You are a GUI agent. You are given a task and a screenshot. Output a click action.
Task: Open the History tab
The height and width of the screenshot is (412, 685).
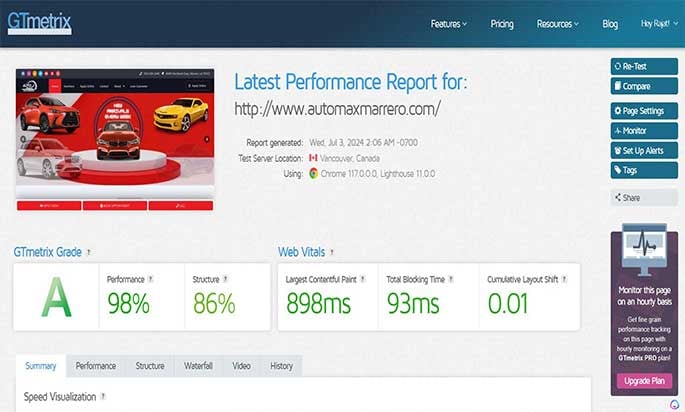[x=281, y=366]
